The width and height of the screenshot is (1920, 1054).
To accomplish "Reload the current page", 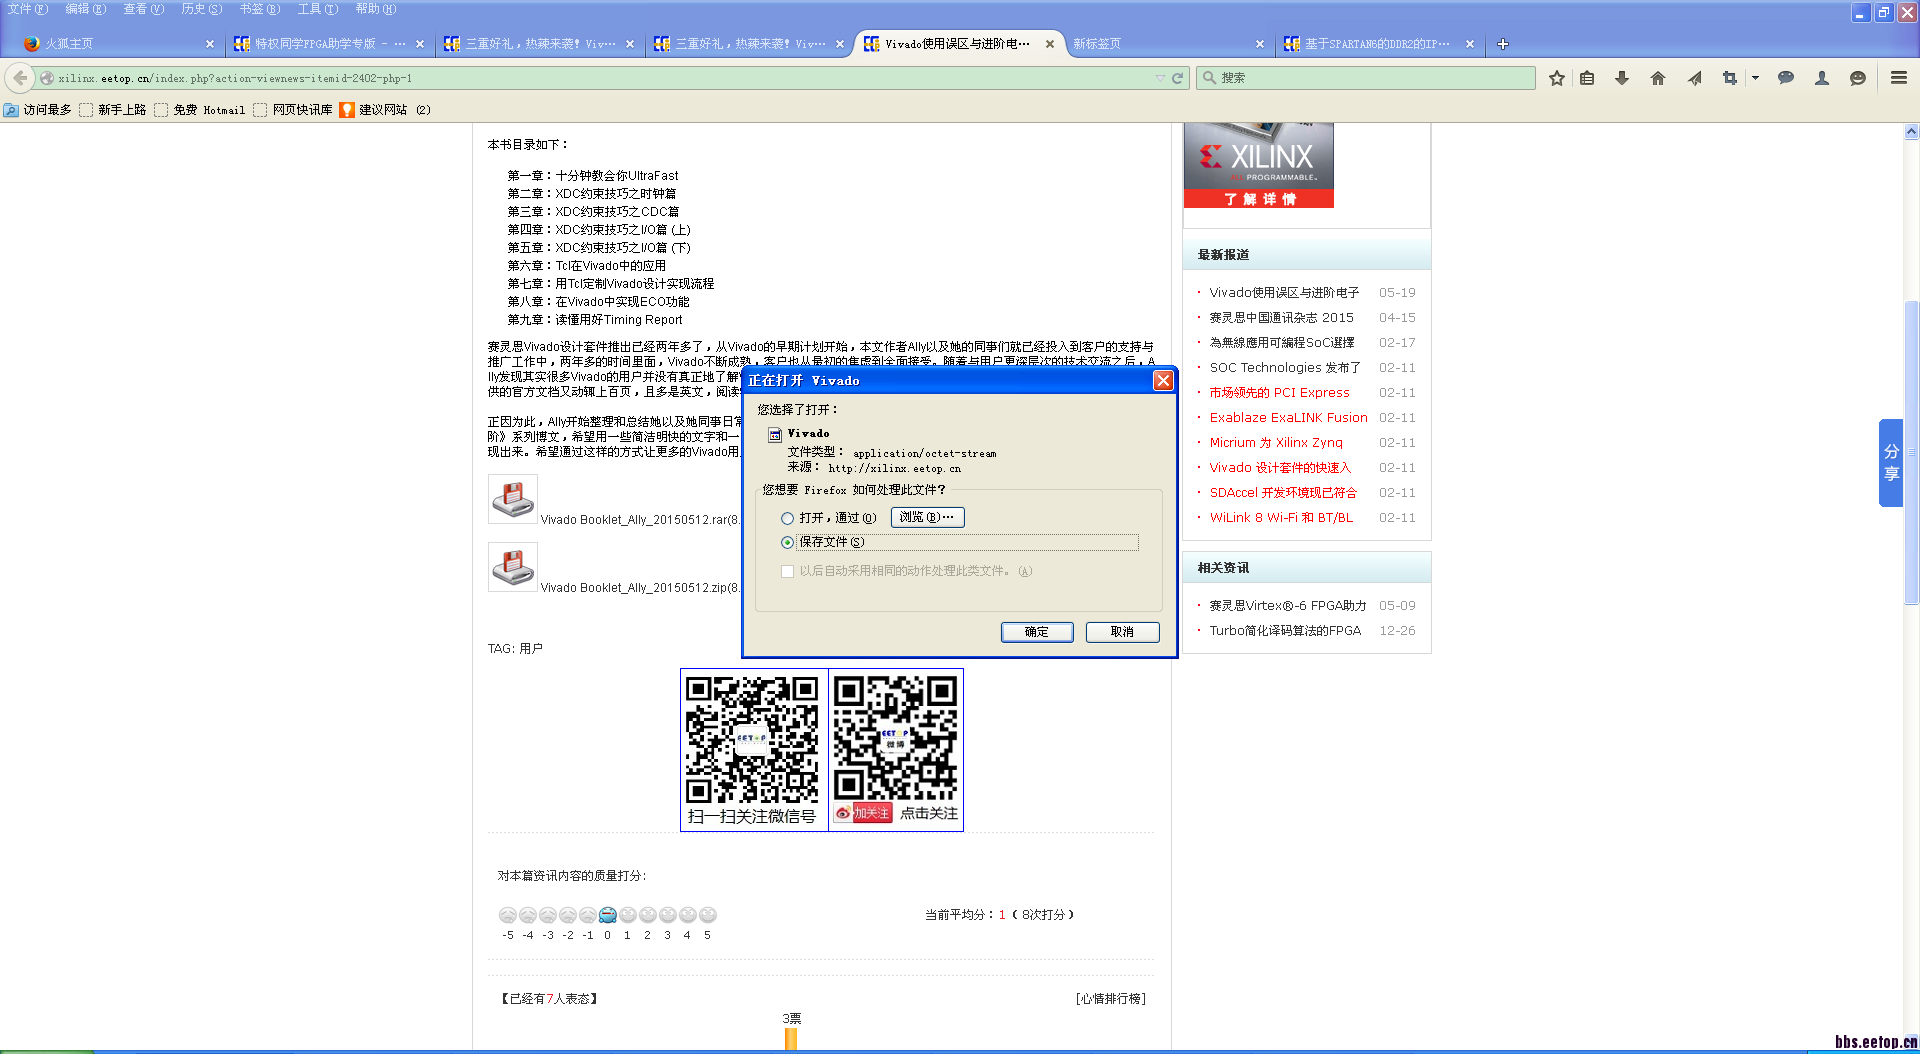I will (1178, 78).
